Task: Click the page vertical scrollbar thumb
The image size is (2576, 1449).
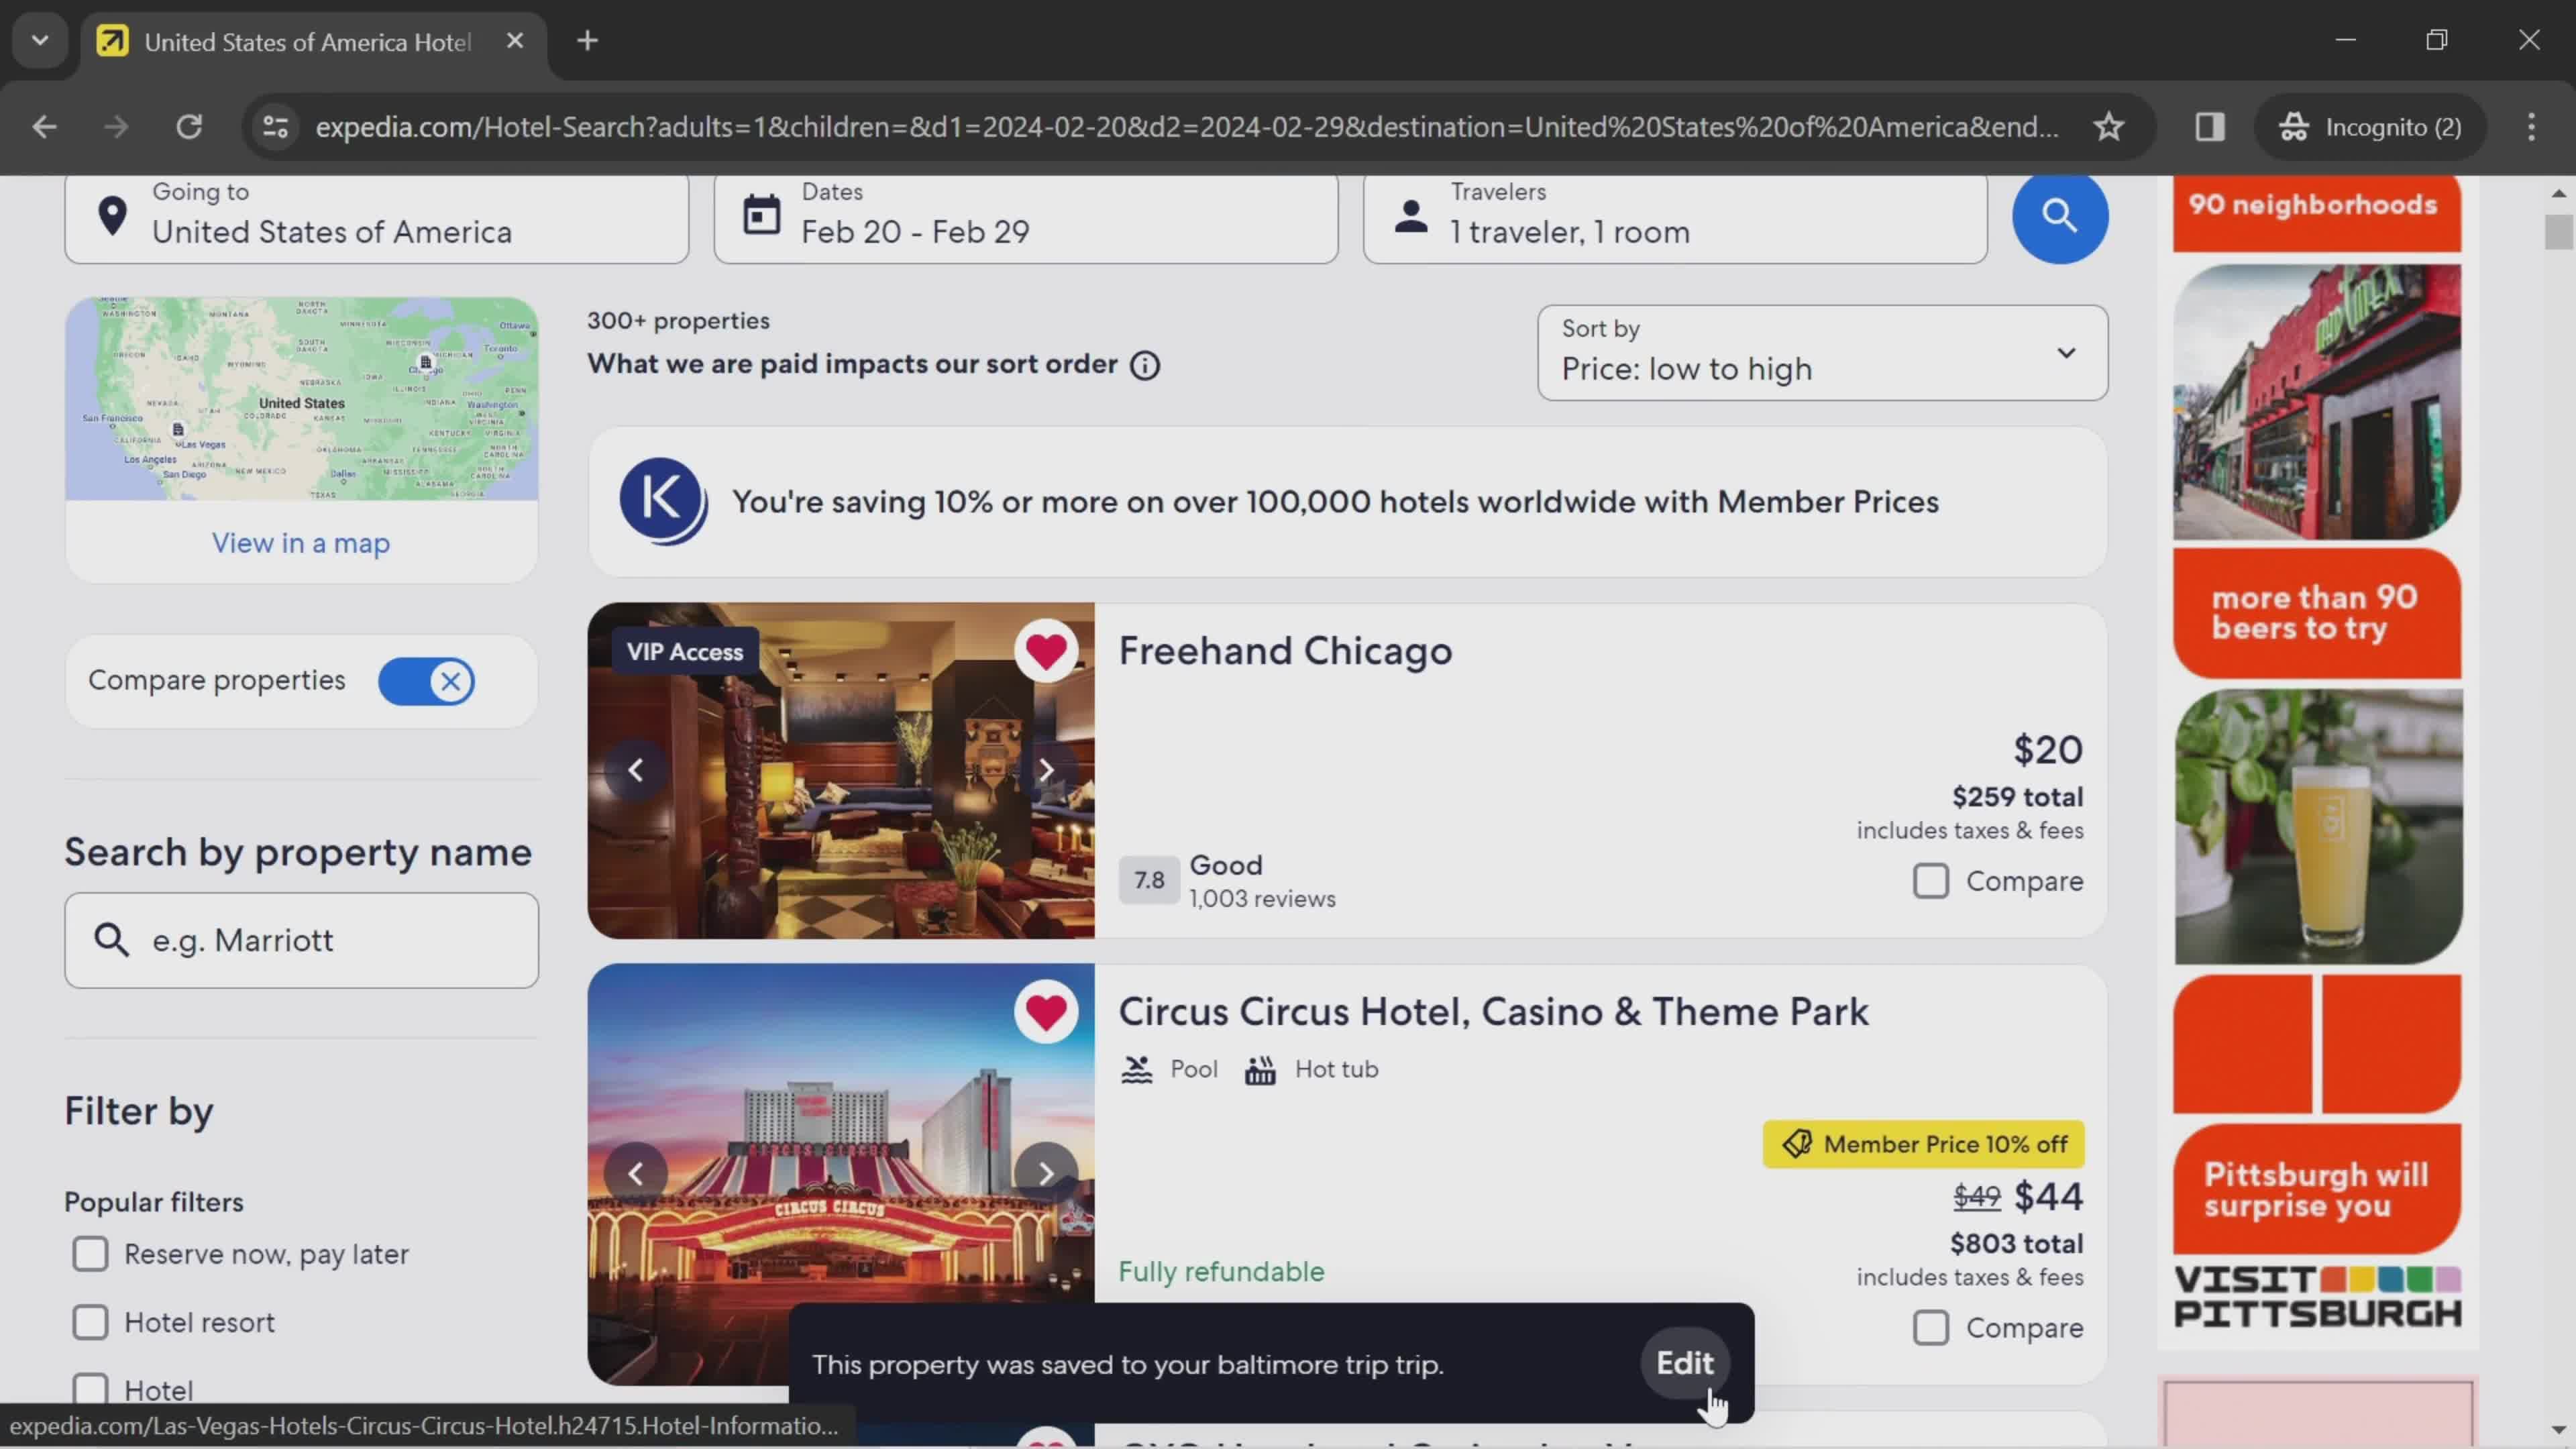Action: pyautogui.click(x=2559, y=232)
